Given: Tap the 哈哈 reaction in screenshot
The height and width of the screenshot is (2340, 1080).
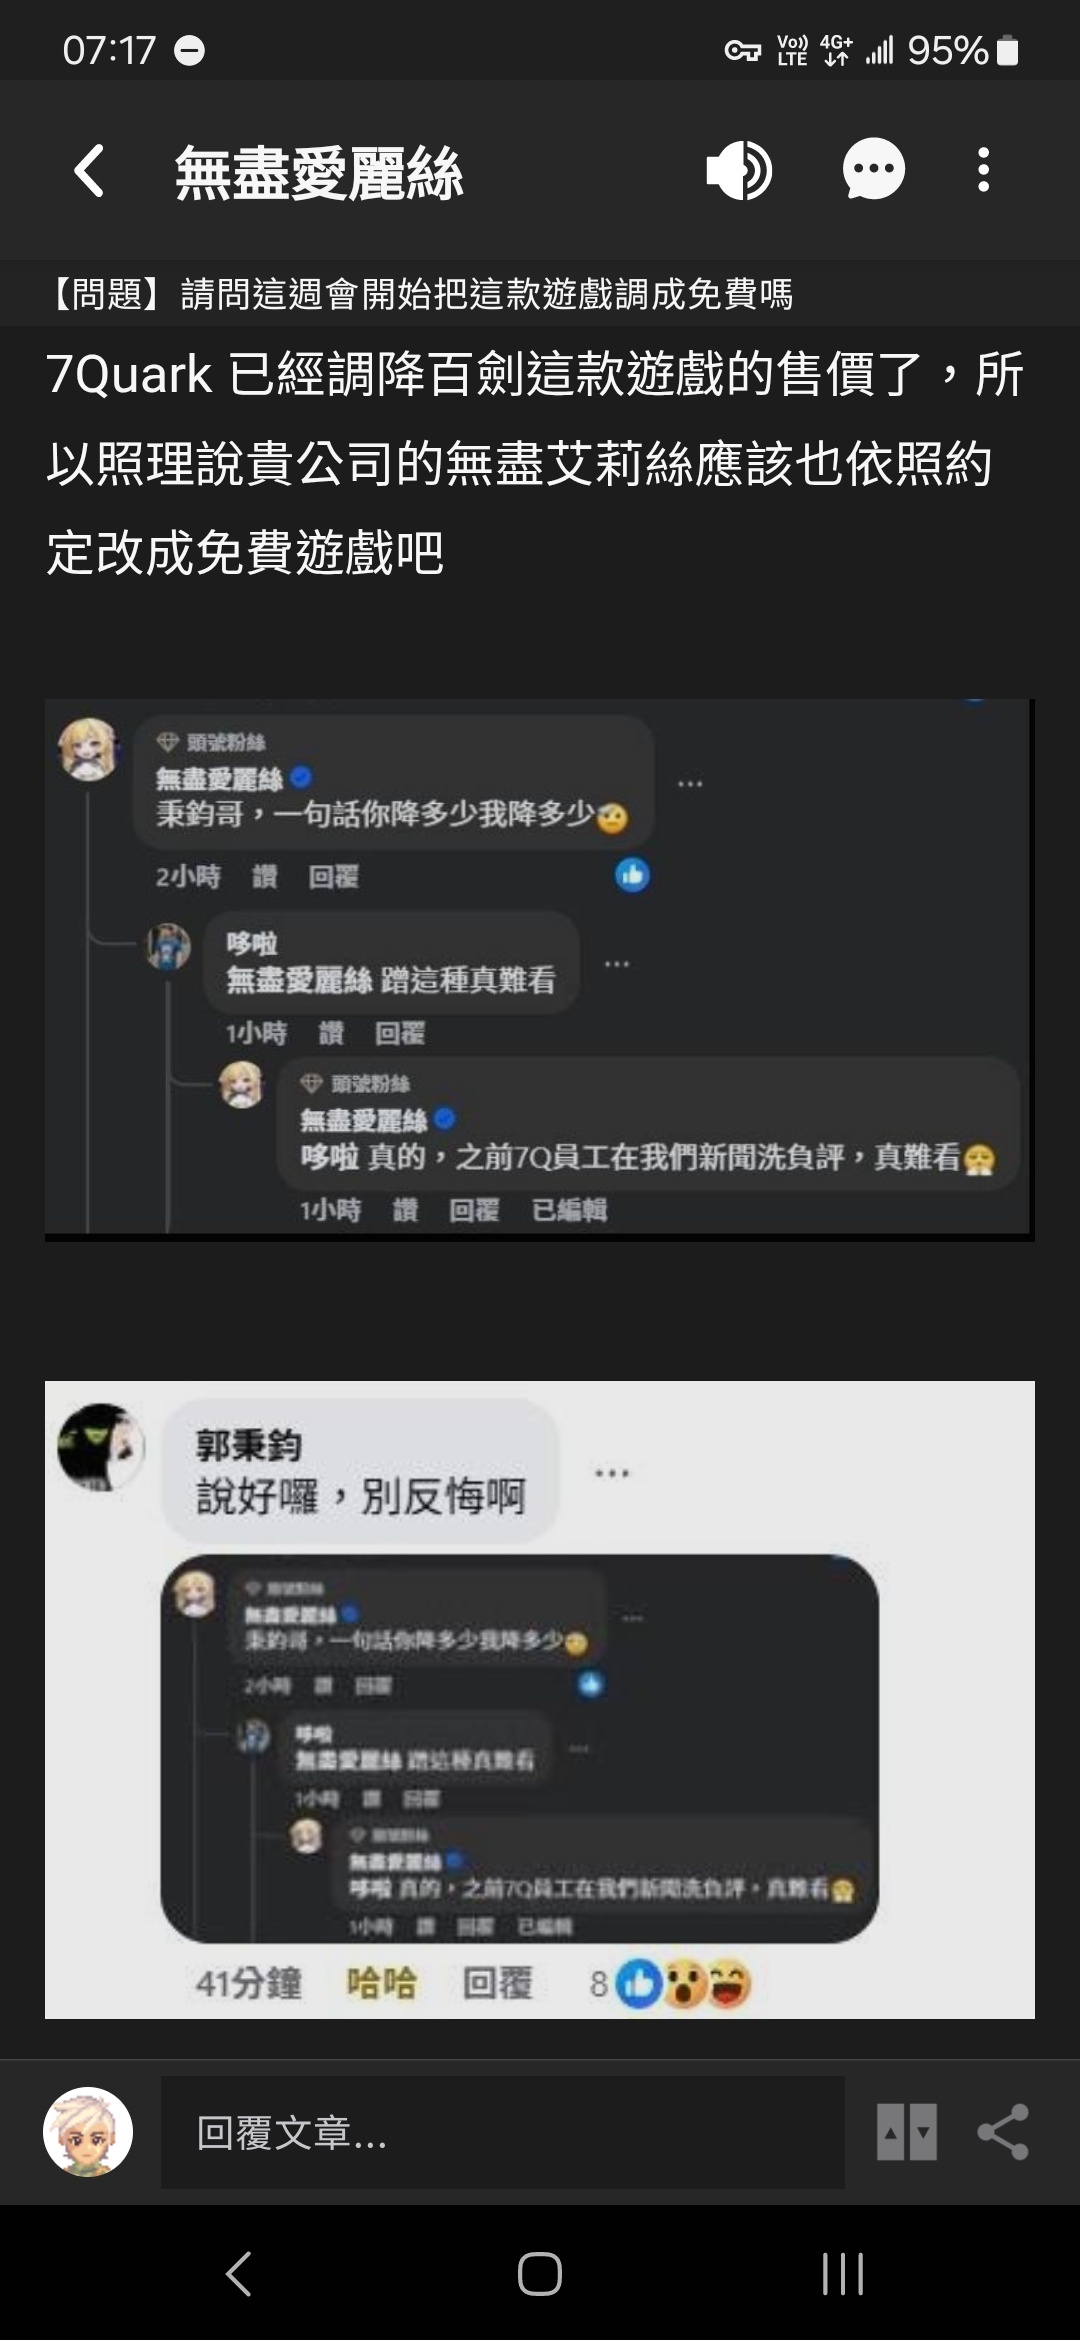Looking at the screenshot, I should (x=381, y=1982).
